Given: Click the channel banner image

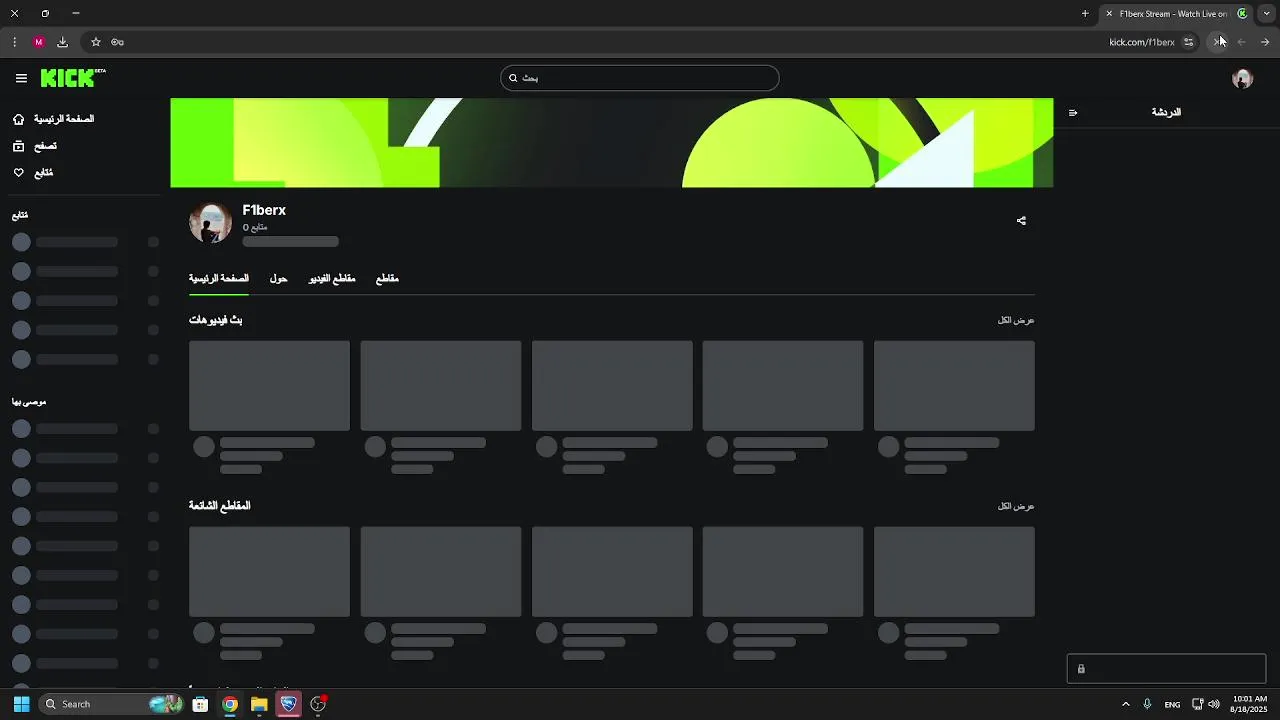Looking at the screenshot, I should (x=612, y=143).
